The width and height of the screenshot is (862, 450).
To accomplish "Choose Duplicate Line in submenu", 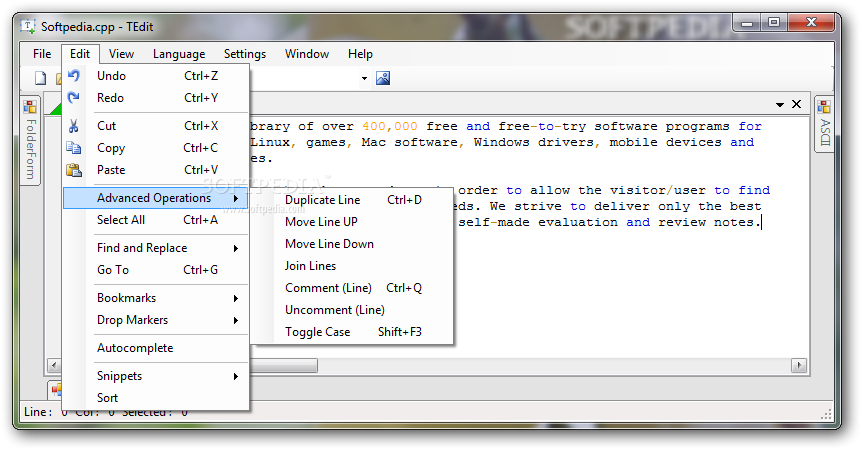I will coord(352,200).
